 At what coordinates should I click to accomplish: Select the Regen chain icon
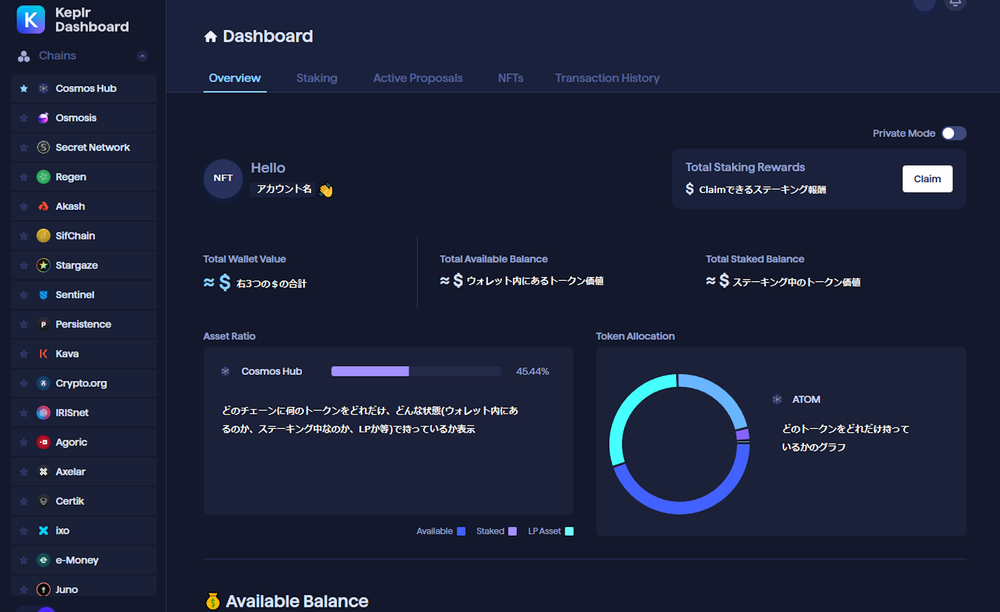tap(43, 177)
